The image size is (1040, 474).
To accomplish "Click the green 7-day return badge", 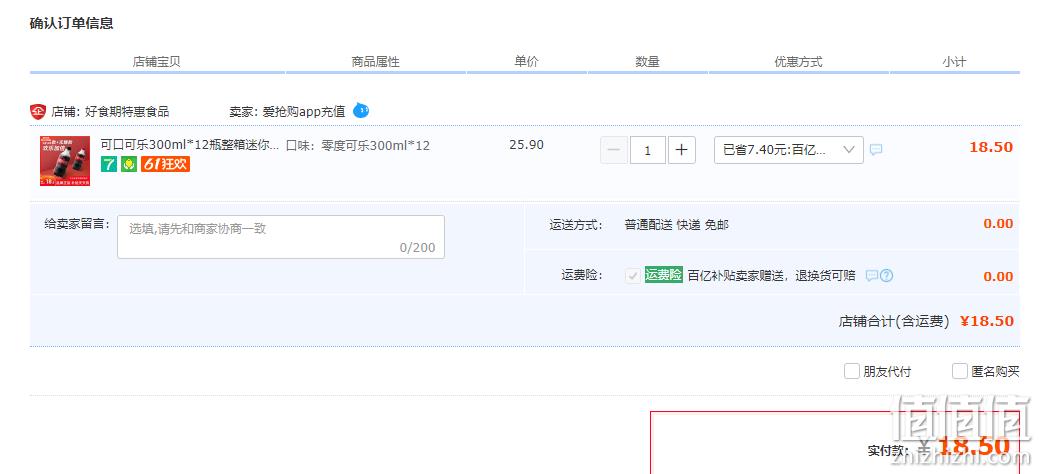I will [109, 164].
